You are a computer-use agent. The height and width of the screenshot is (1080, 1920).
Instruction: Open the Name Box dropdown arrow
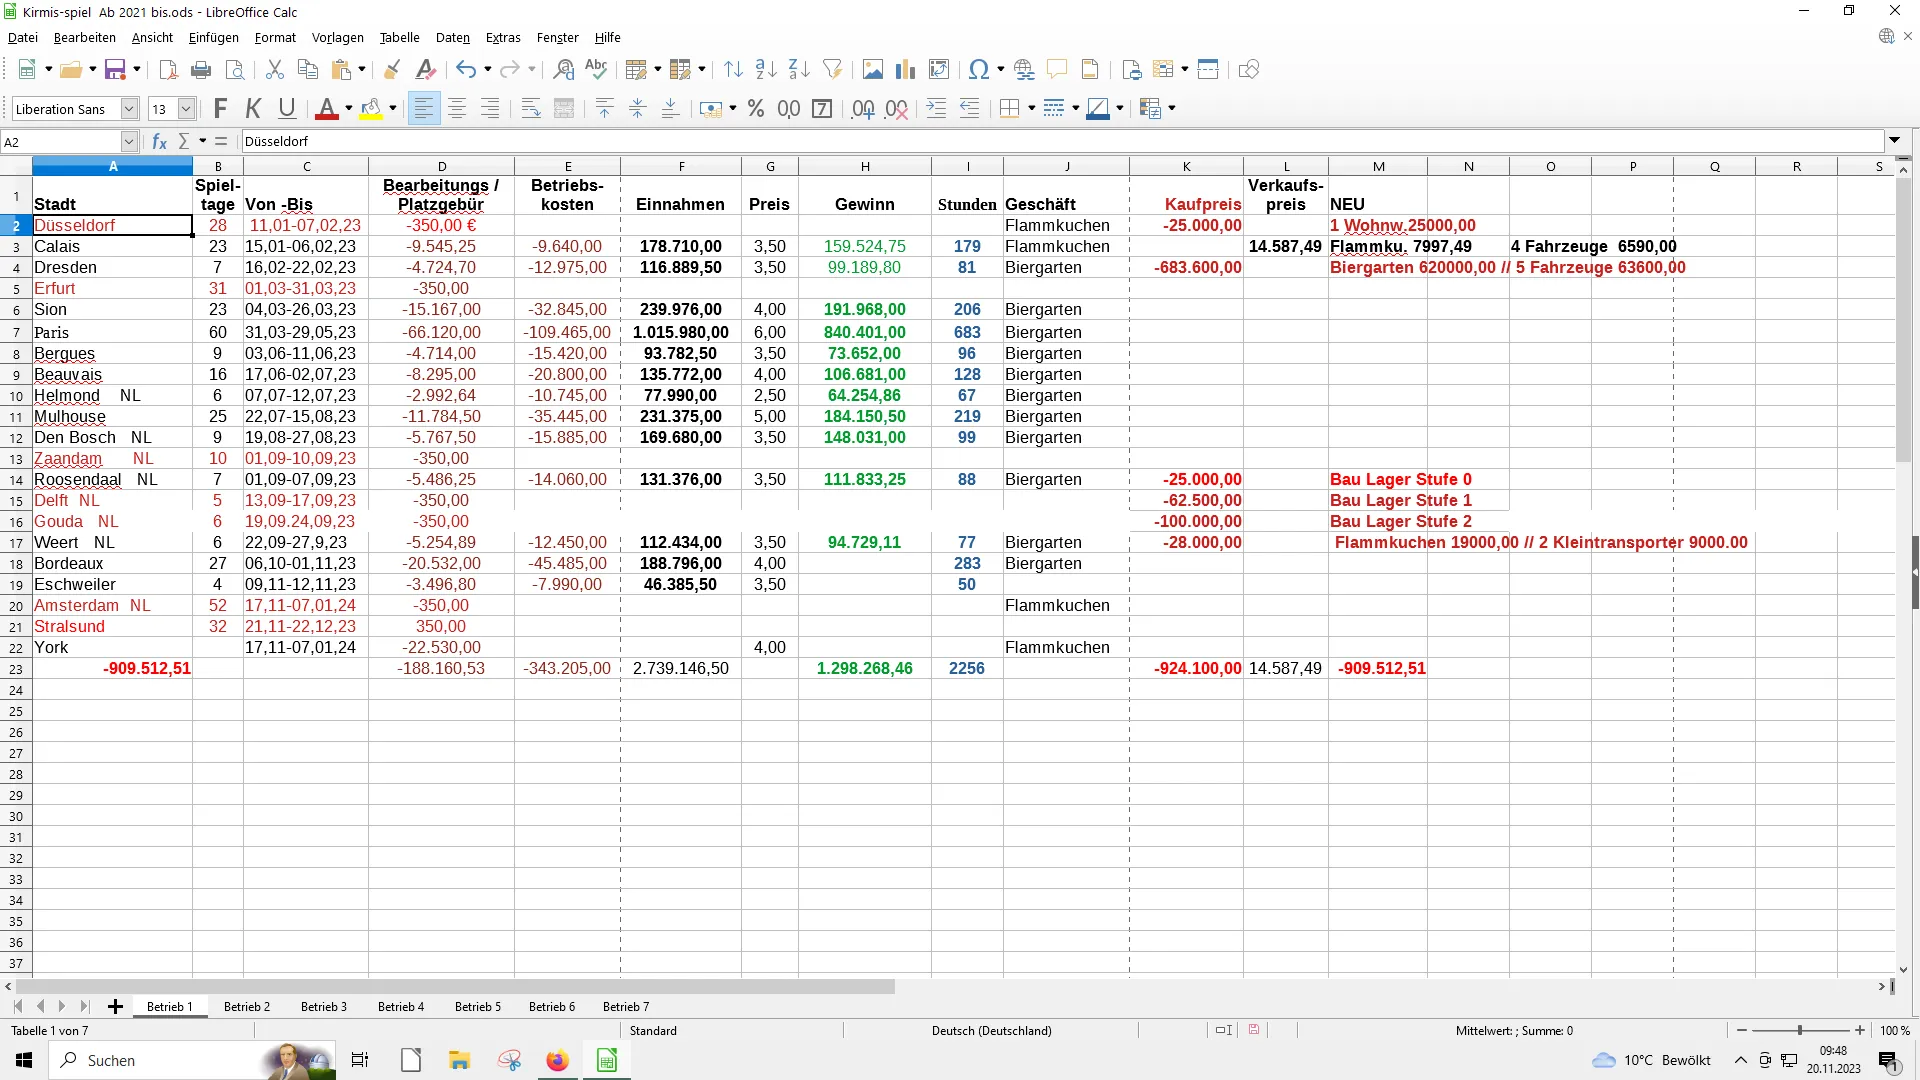(129, 141)
